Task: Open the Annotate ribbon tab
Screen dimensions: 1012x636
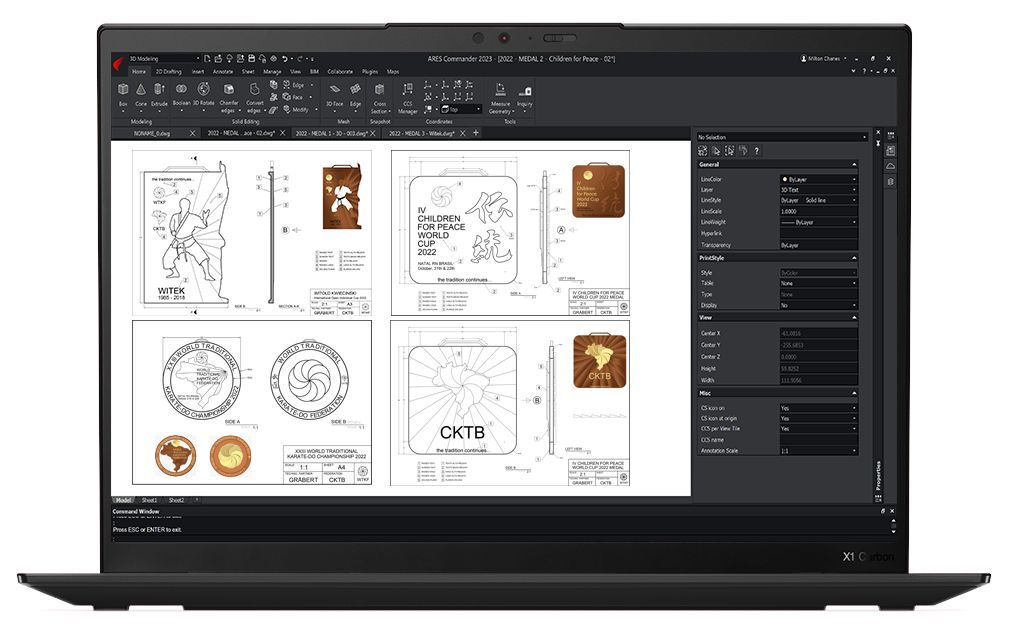Action: point(223,72)
